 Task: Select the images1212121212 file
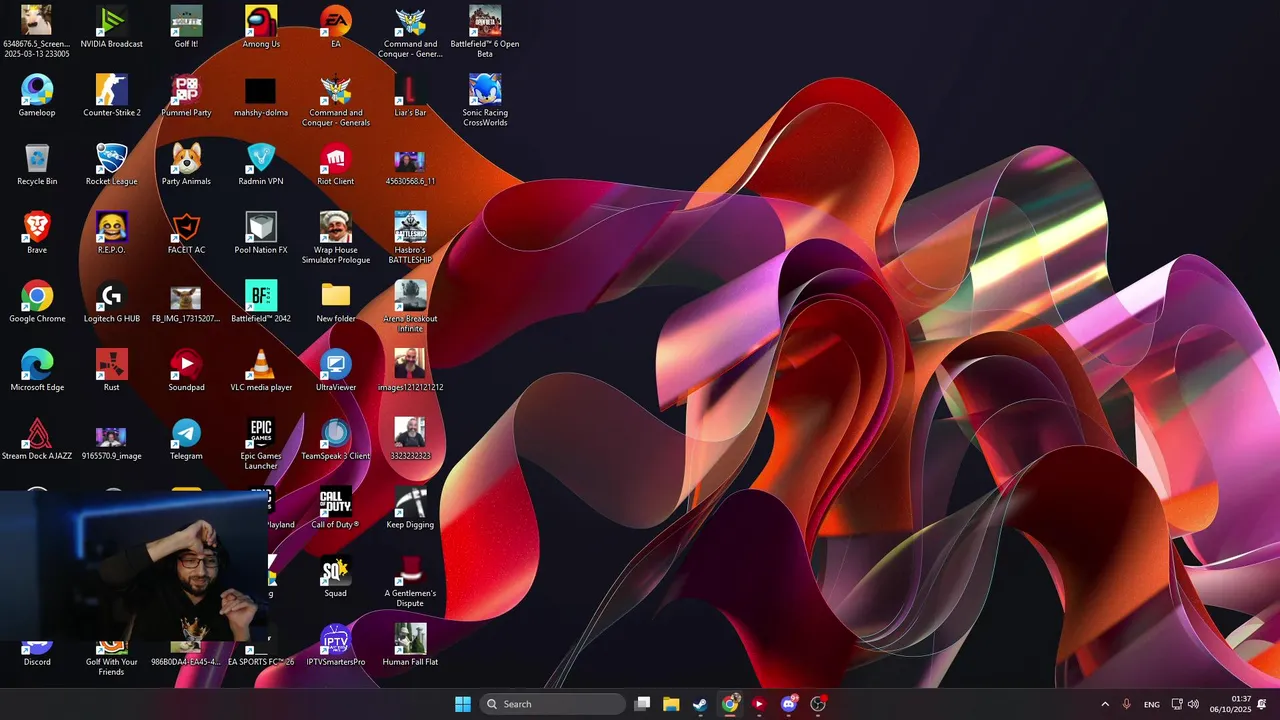[410, 371]
